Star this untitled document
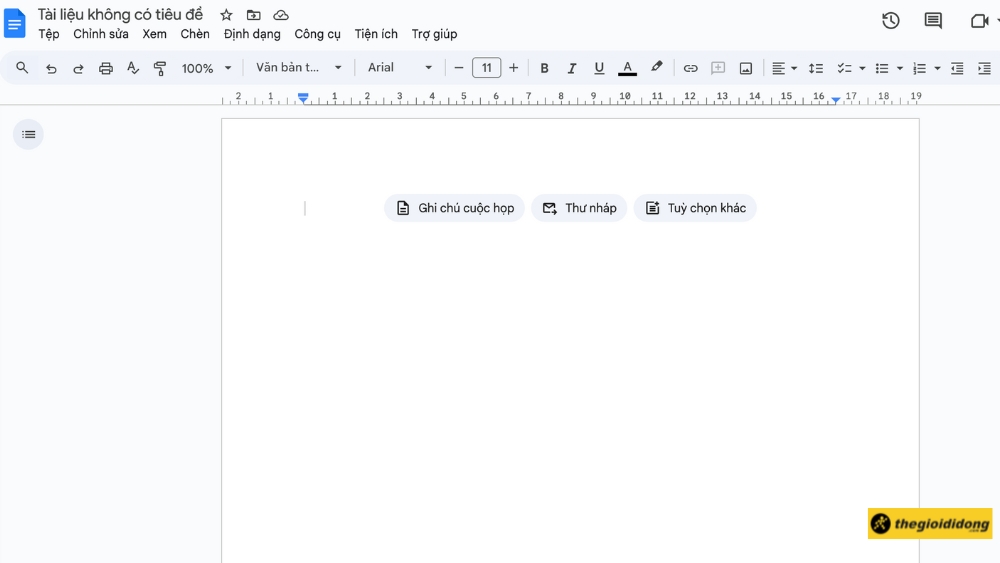This screenshot has width=1000, height=563. pyautogui.click(x=227, y=15)
